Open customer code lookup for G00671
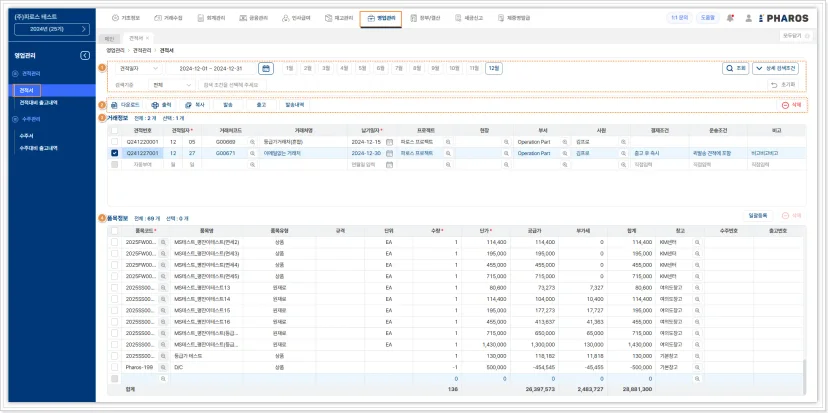Image resolution: width=828 pixels, height=413 pixels. click(252, 153)
